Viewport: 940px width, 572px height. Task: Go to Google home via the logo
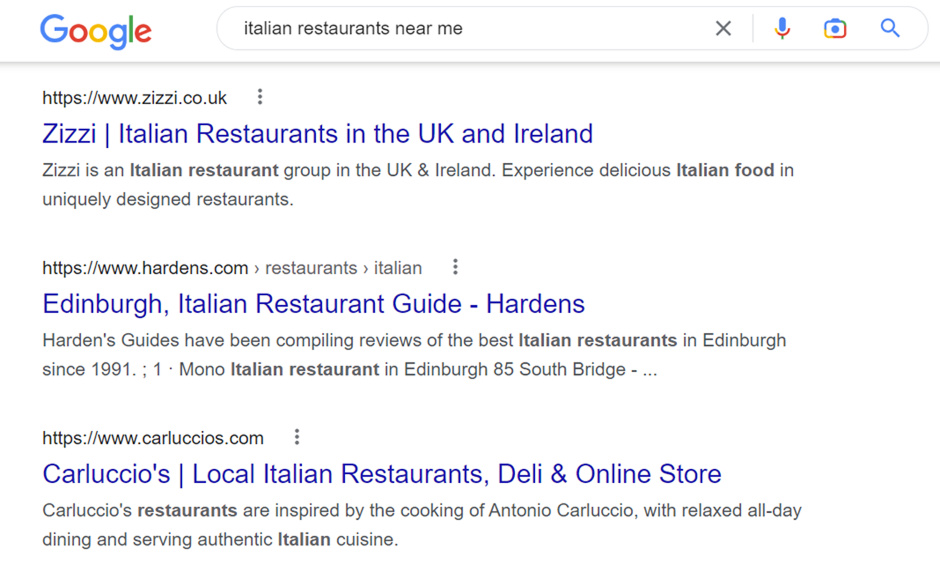[95, 31]
